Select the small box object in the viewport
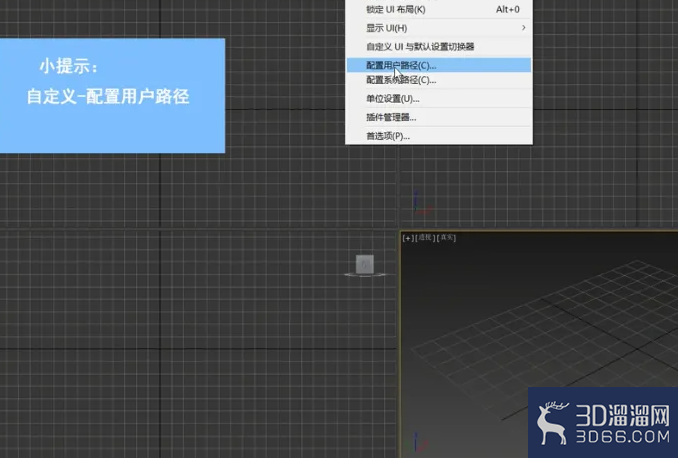Image resolution: width=678 pixels, height=458 pixels. pyautogui.click(x=365, y=264)
